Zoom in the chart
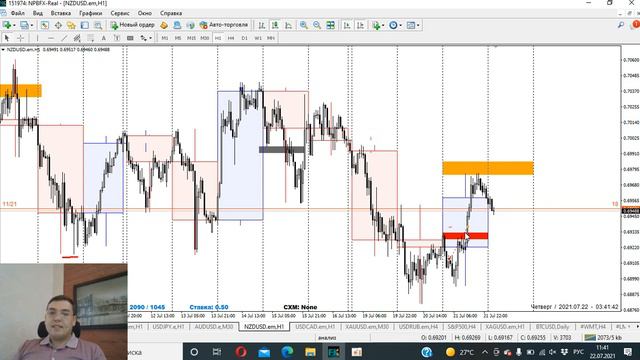Screen dimensions: 640x360 [304, 25]
